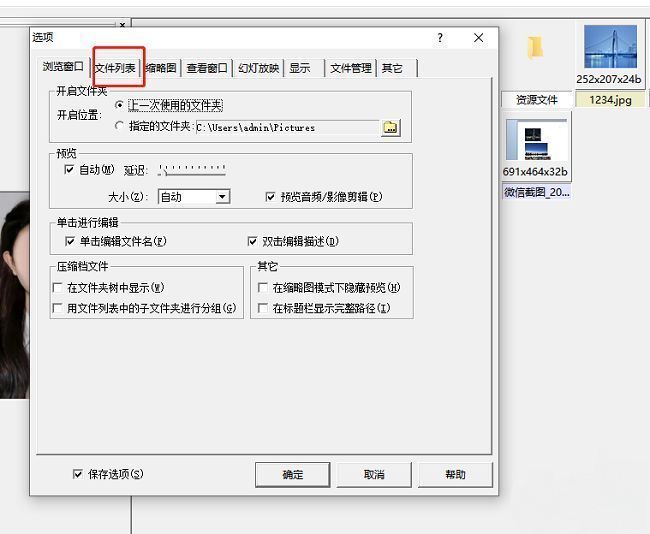Click the question mark help icon in title bar

[x=440, y=38]
